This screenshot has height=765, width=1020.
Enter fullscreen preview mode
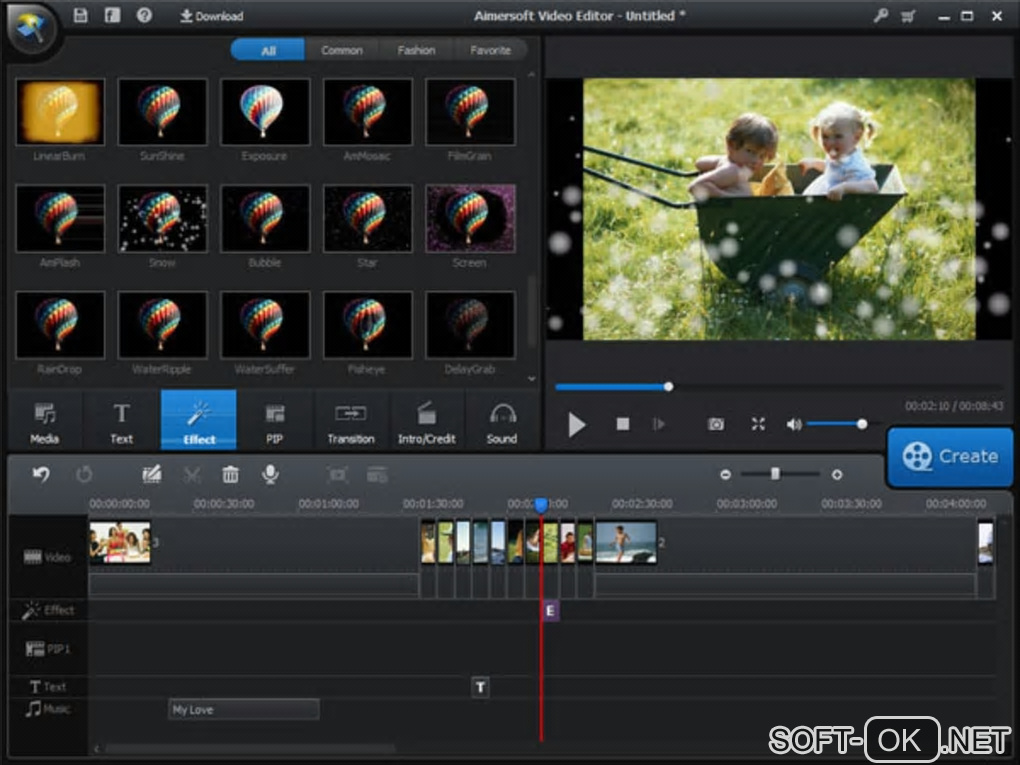pos(758,424)
